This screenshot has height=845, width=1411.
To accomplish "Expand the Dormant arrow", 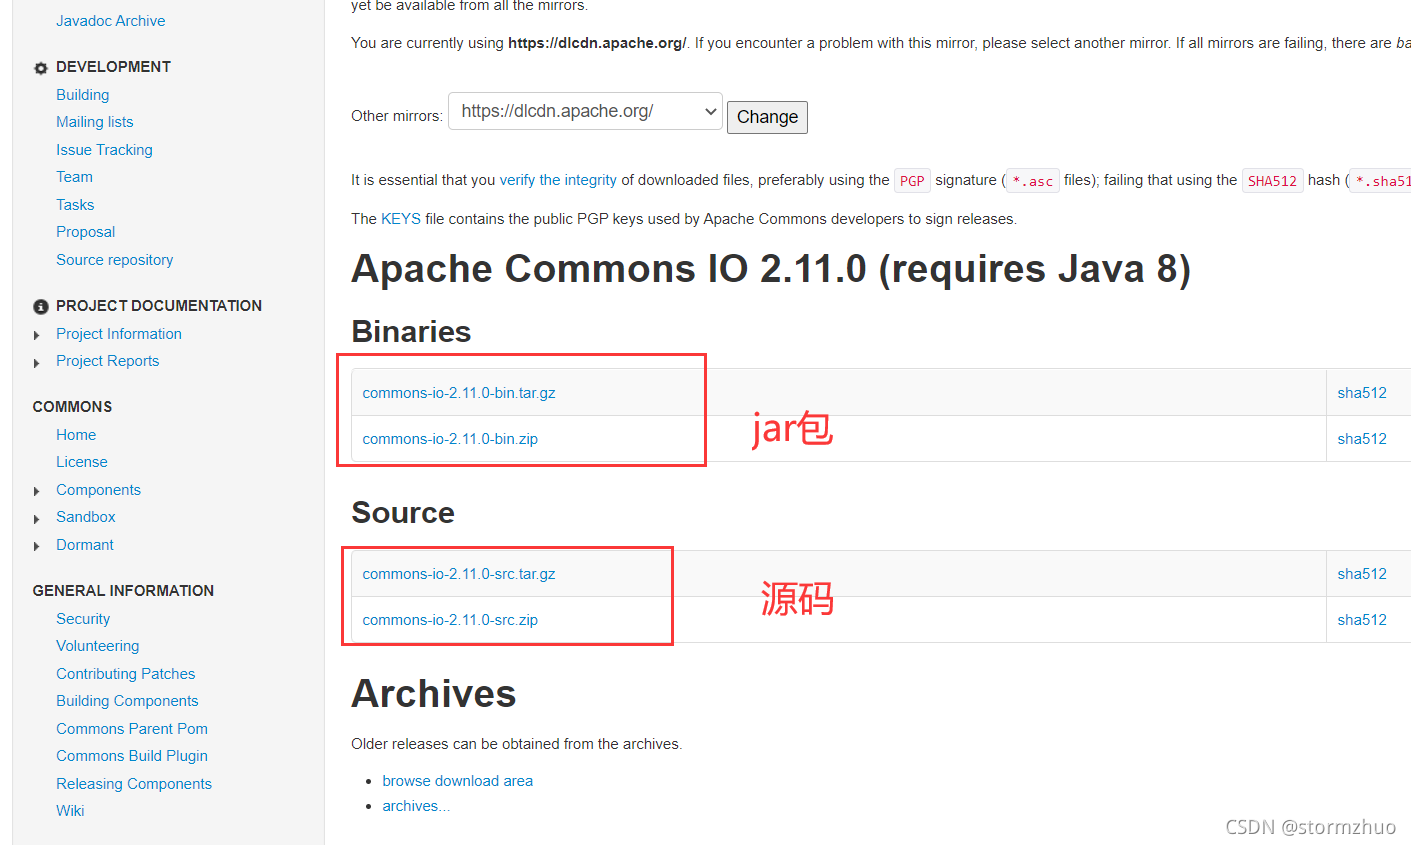I will coord(37,546).
